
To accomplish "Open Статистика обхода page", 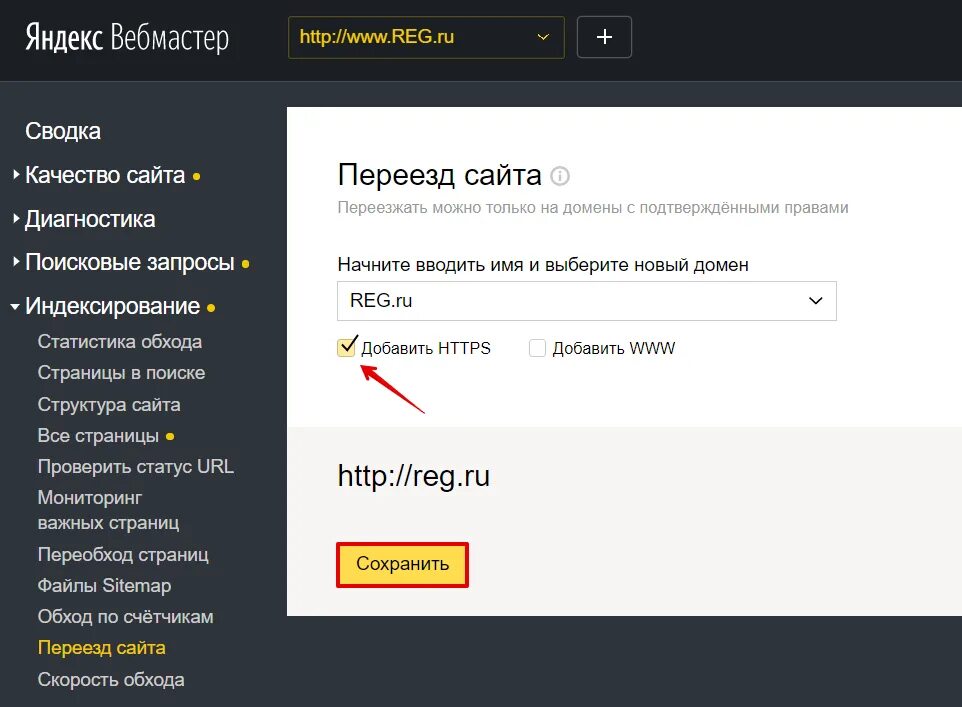I will point(120,342).
